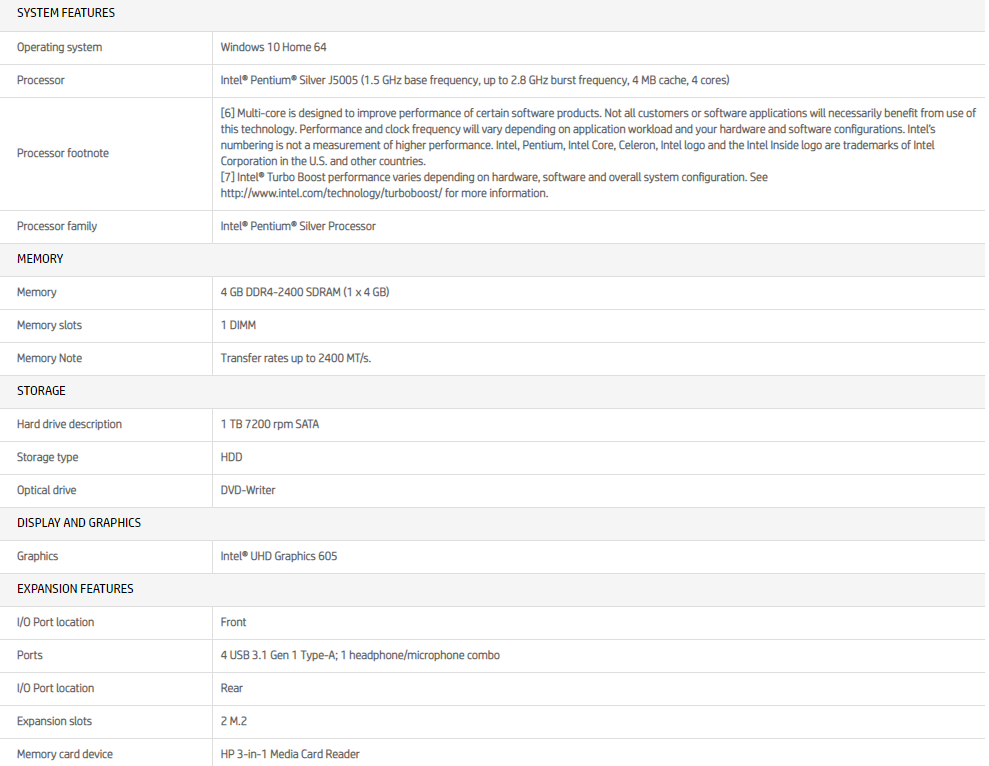Select the 2 M.2 expansion slots value
The image size is (989, 766).
click(x=235, y=721)
